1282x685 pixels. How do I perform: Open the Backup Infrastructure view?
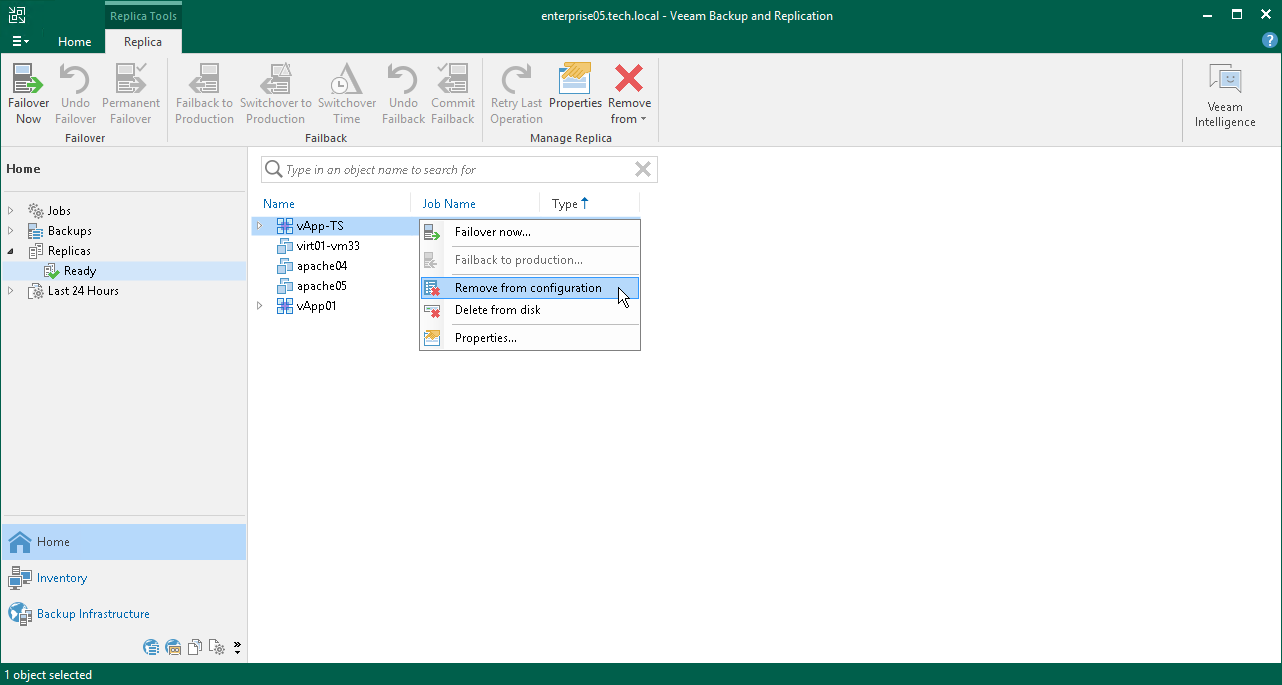123,614
